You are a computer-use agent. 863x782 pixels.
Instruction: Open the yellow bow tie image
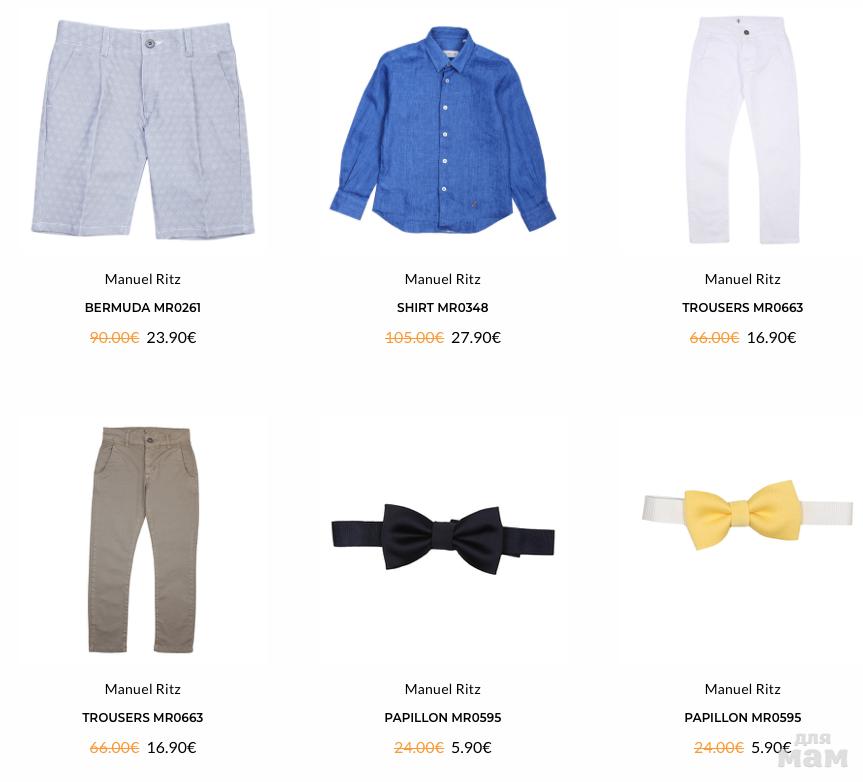point(746,514)
